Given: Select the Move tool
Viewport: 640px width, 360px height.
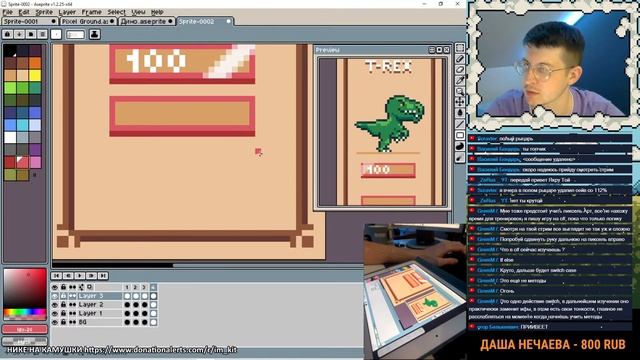Looking at the screenshot, I should tap(460, 102).
